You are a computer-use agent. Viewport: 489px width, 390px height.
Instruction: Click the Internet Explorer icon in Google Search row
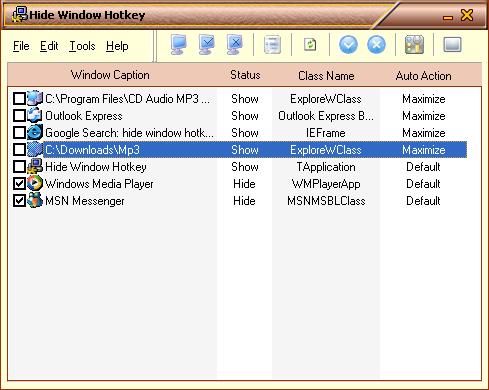pyautogui.click(x=35, y=132)
